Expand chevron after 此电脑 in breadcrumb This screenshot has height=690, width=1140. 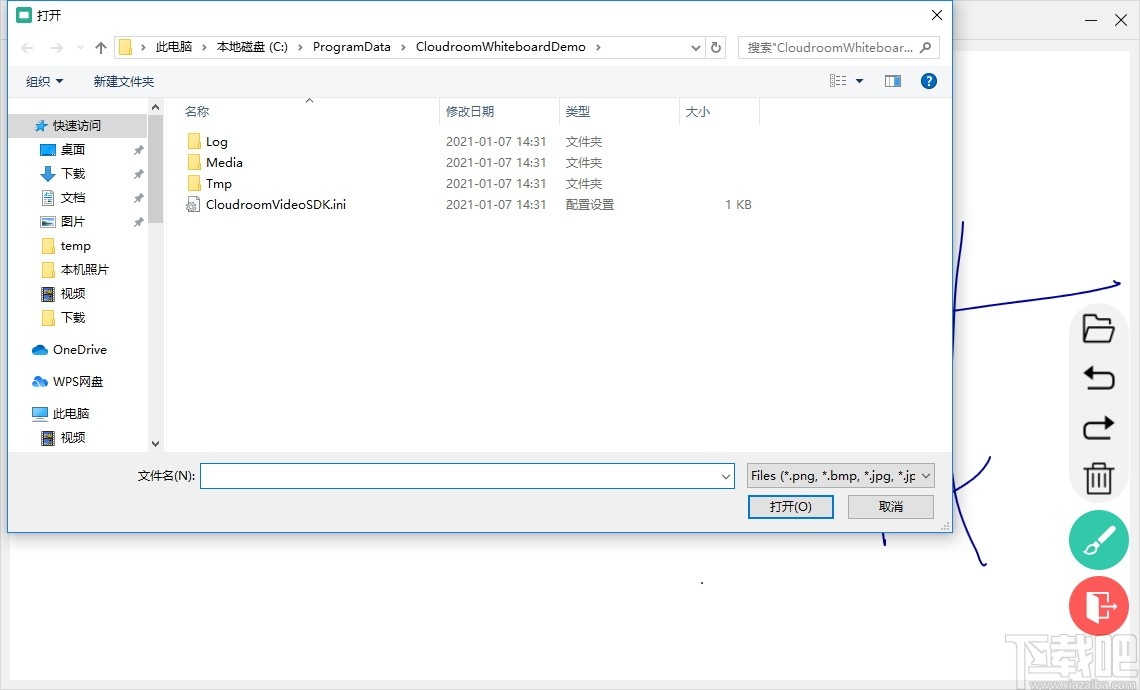pyautogui.click(x=204, y=47)
